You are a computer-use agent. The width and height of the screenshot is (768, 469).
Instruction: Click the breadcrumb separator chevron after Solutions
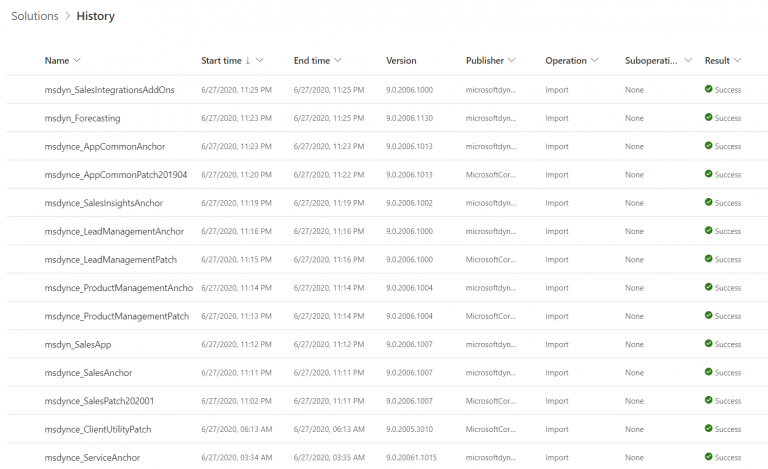tap(68, 16)
